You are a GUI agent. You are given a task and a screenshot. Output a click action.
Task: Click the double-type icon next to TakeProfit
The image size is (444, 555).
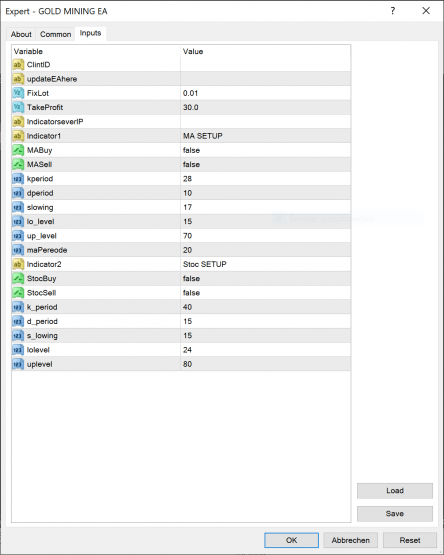pos(18,107)
